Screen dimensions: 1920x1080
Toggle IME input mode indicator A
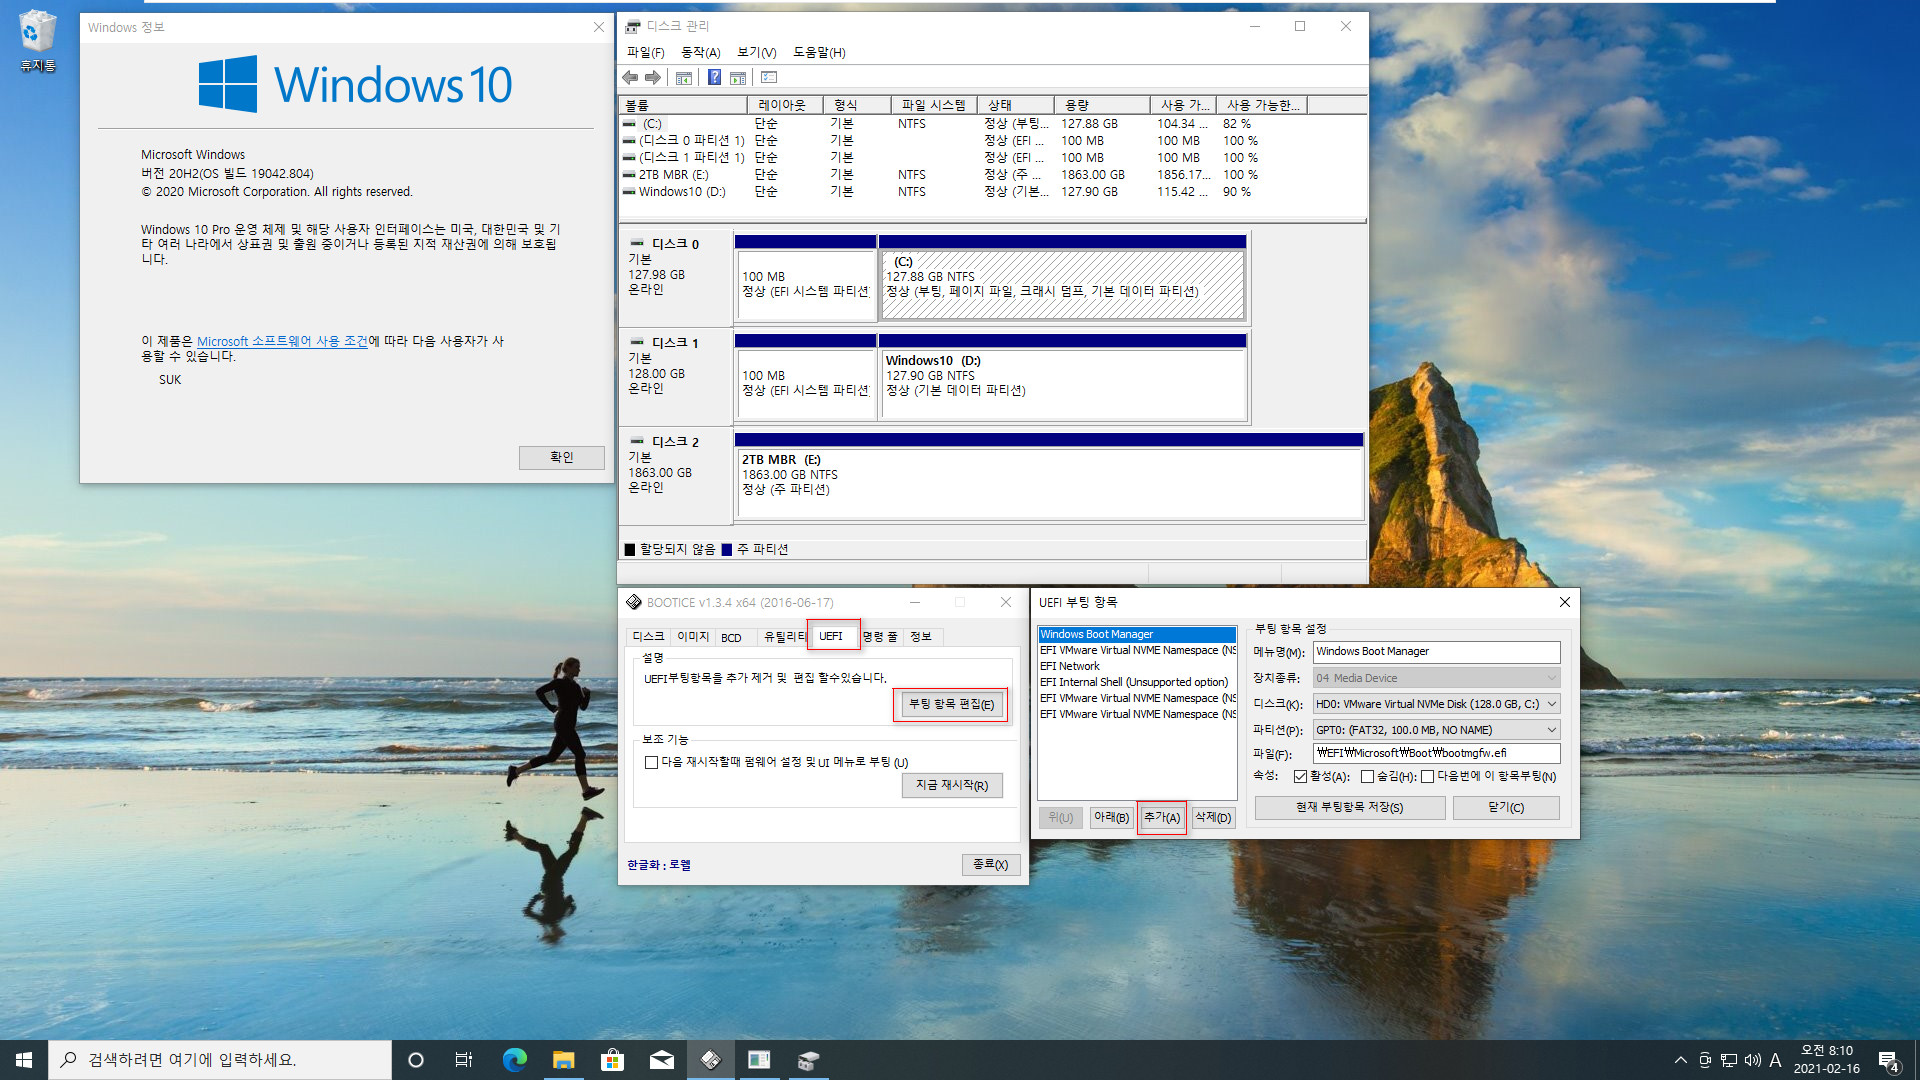pyautogui.click(x=1776, y=1060)
